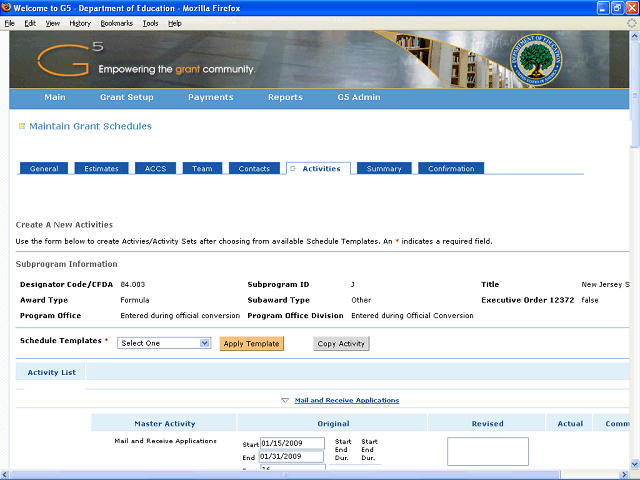640x480 pixels.
Task: Click the Maintain Grant Schedules heading icon
Action: tap(22, 126)
